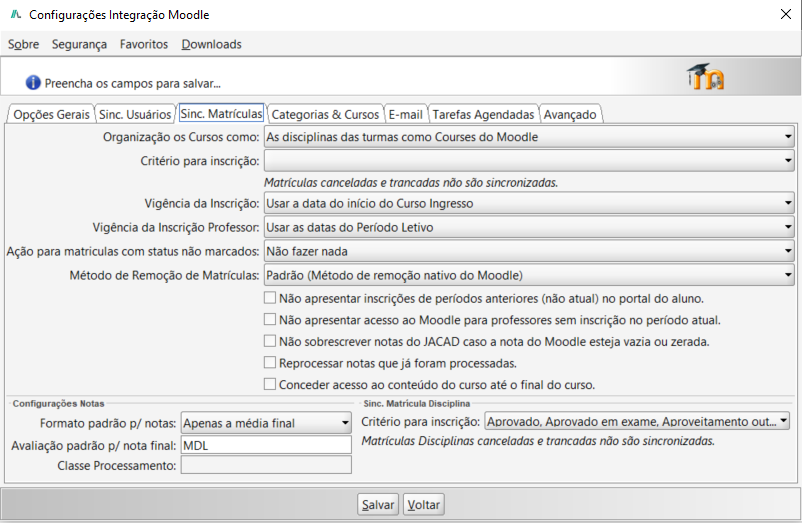Click the Sinc. Matrícula Disciplina group label
The height and width of the screenshot is (523, 802).
click(x=416, y=403)
